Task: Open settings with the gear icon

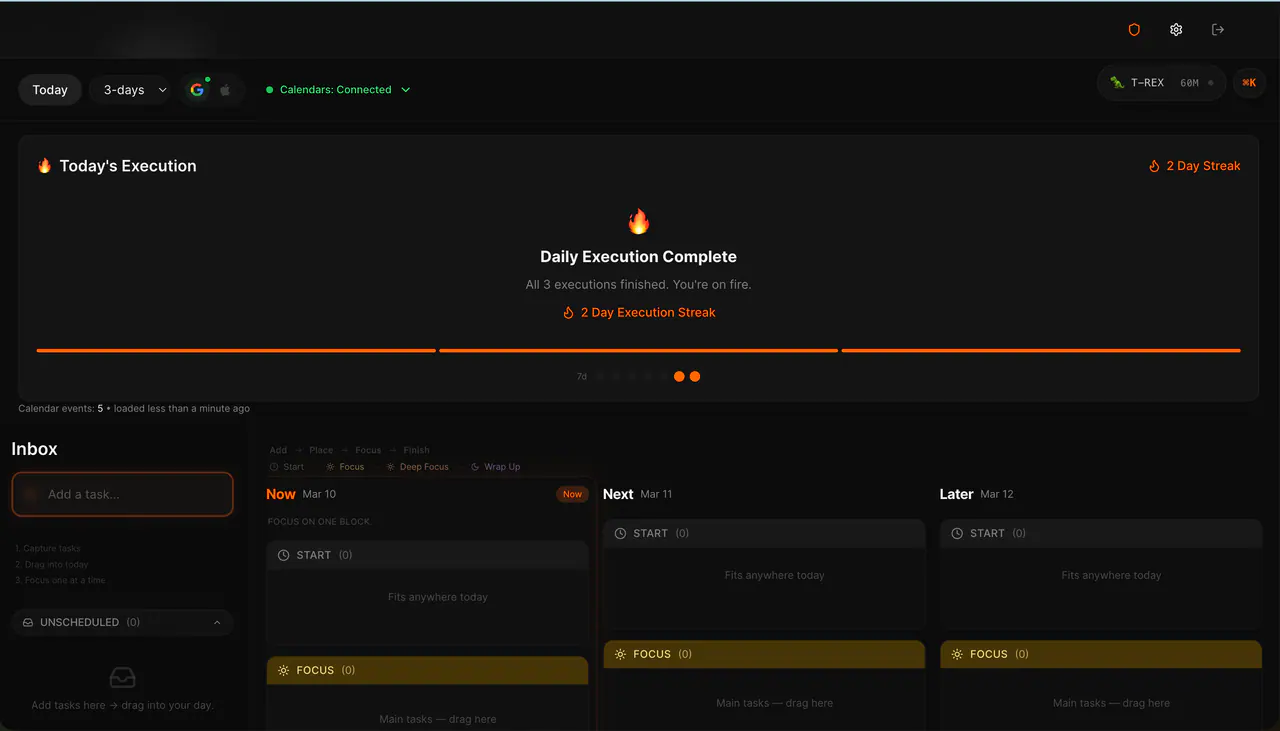Action: point(1176,30)
